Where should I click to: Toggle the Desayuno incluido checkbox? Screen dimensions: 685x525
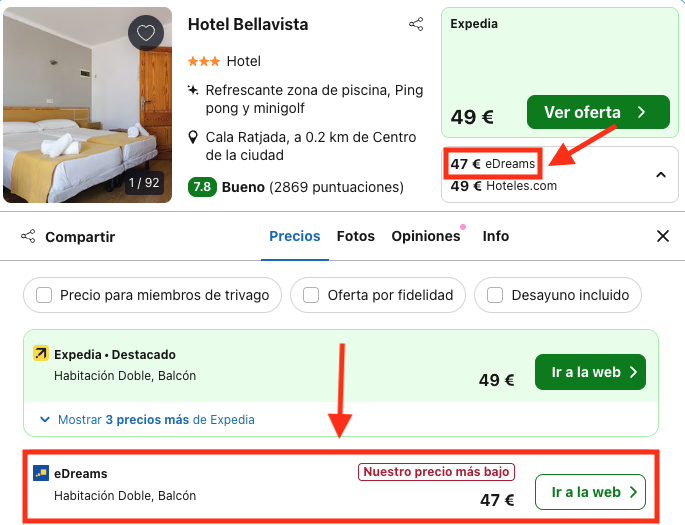pyautogui.click(x=495, y=295)
